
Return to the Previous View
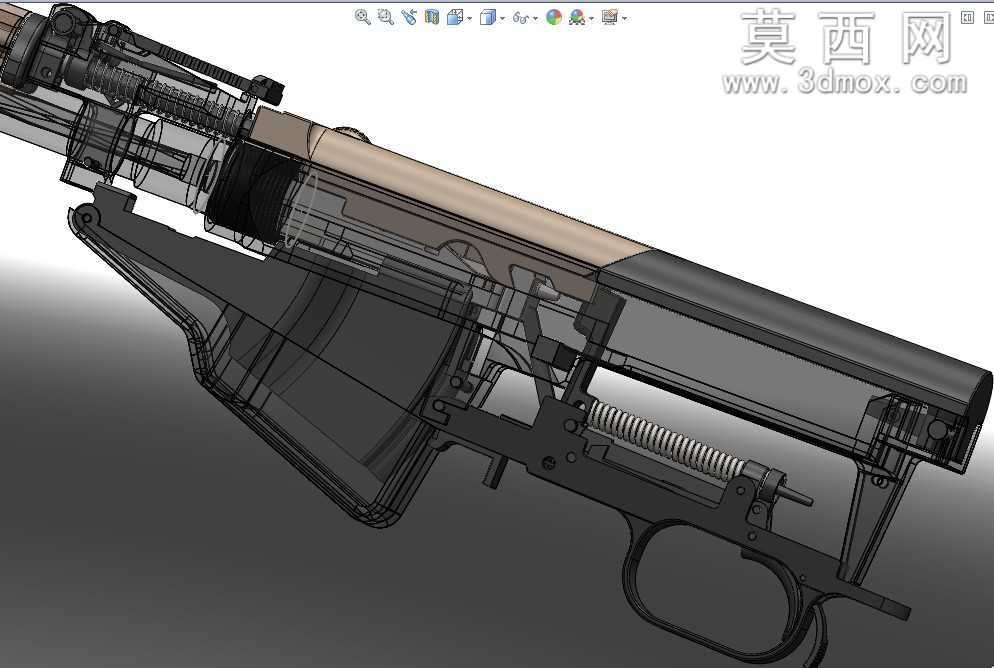point(409,17)
